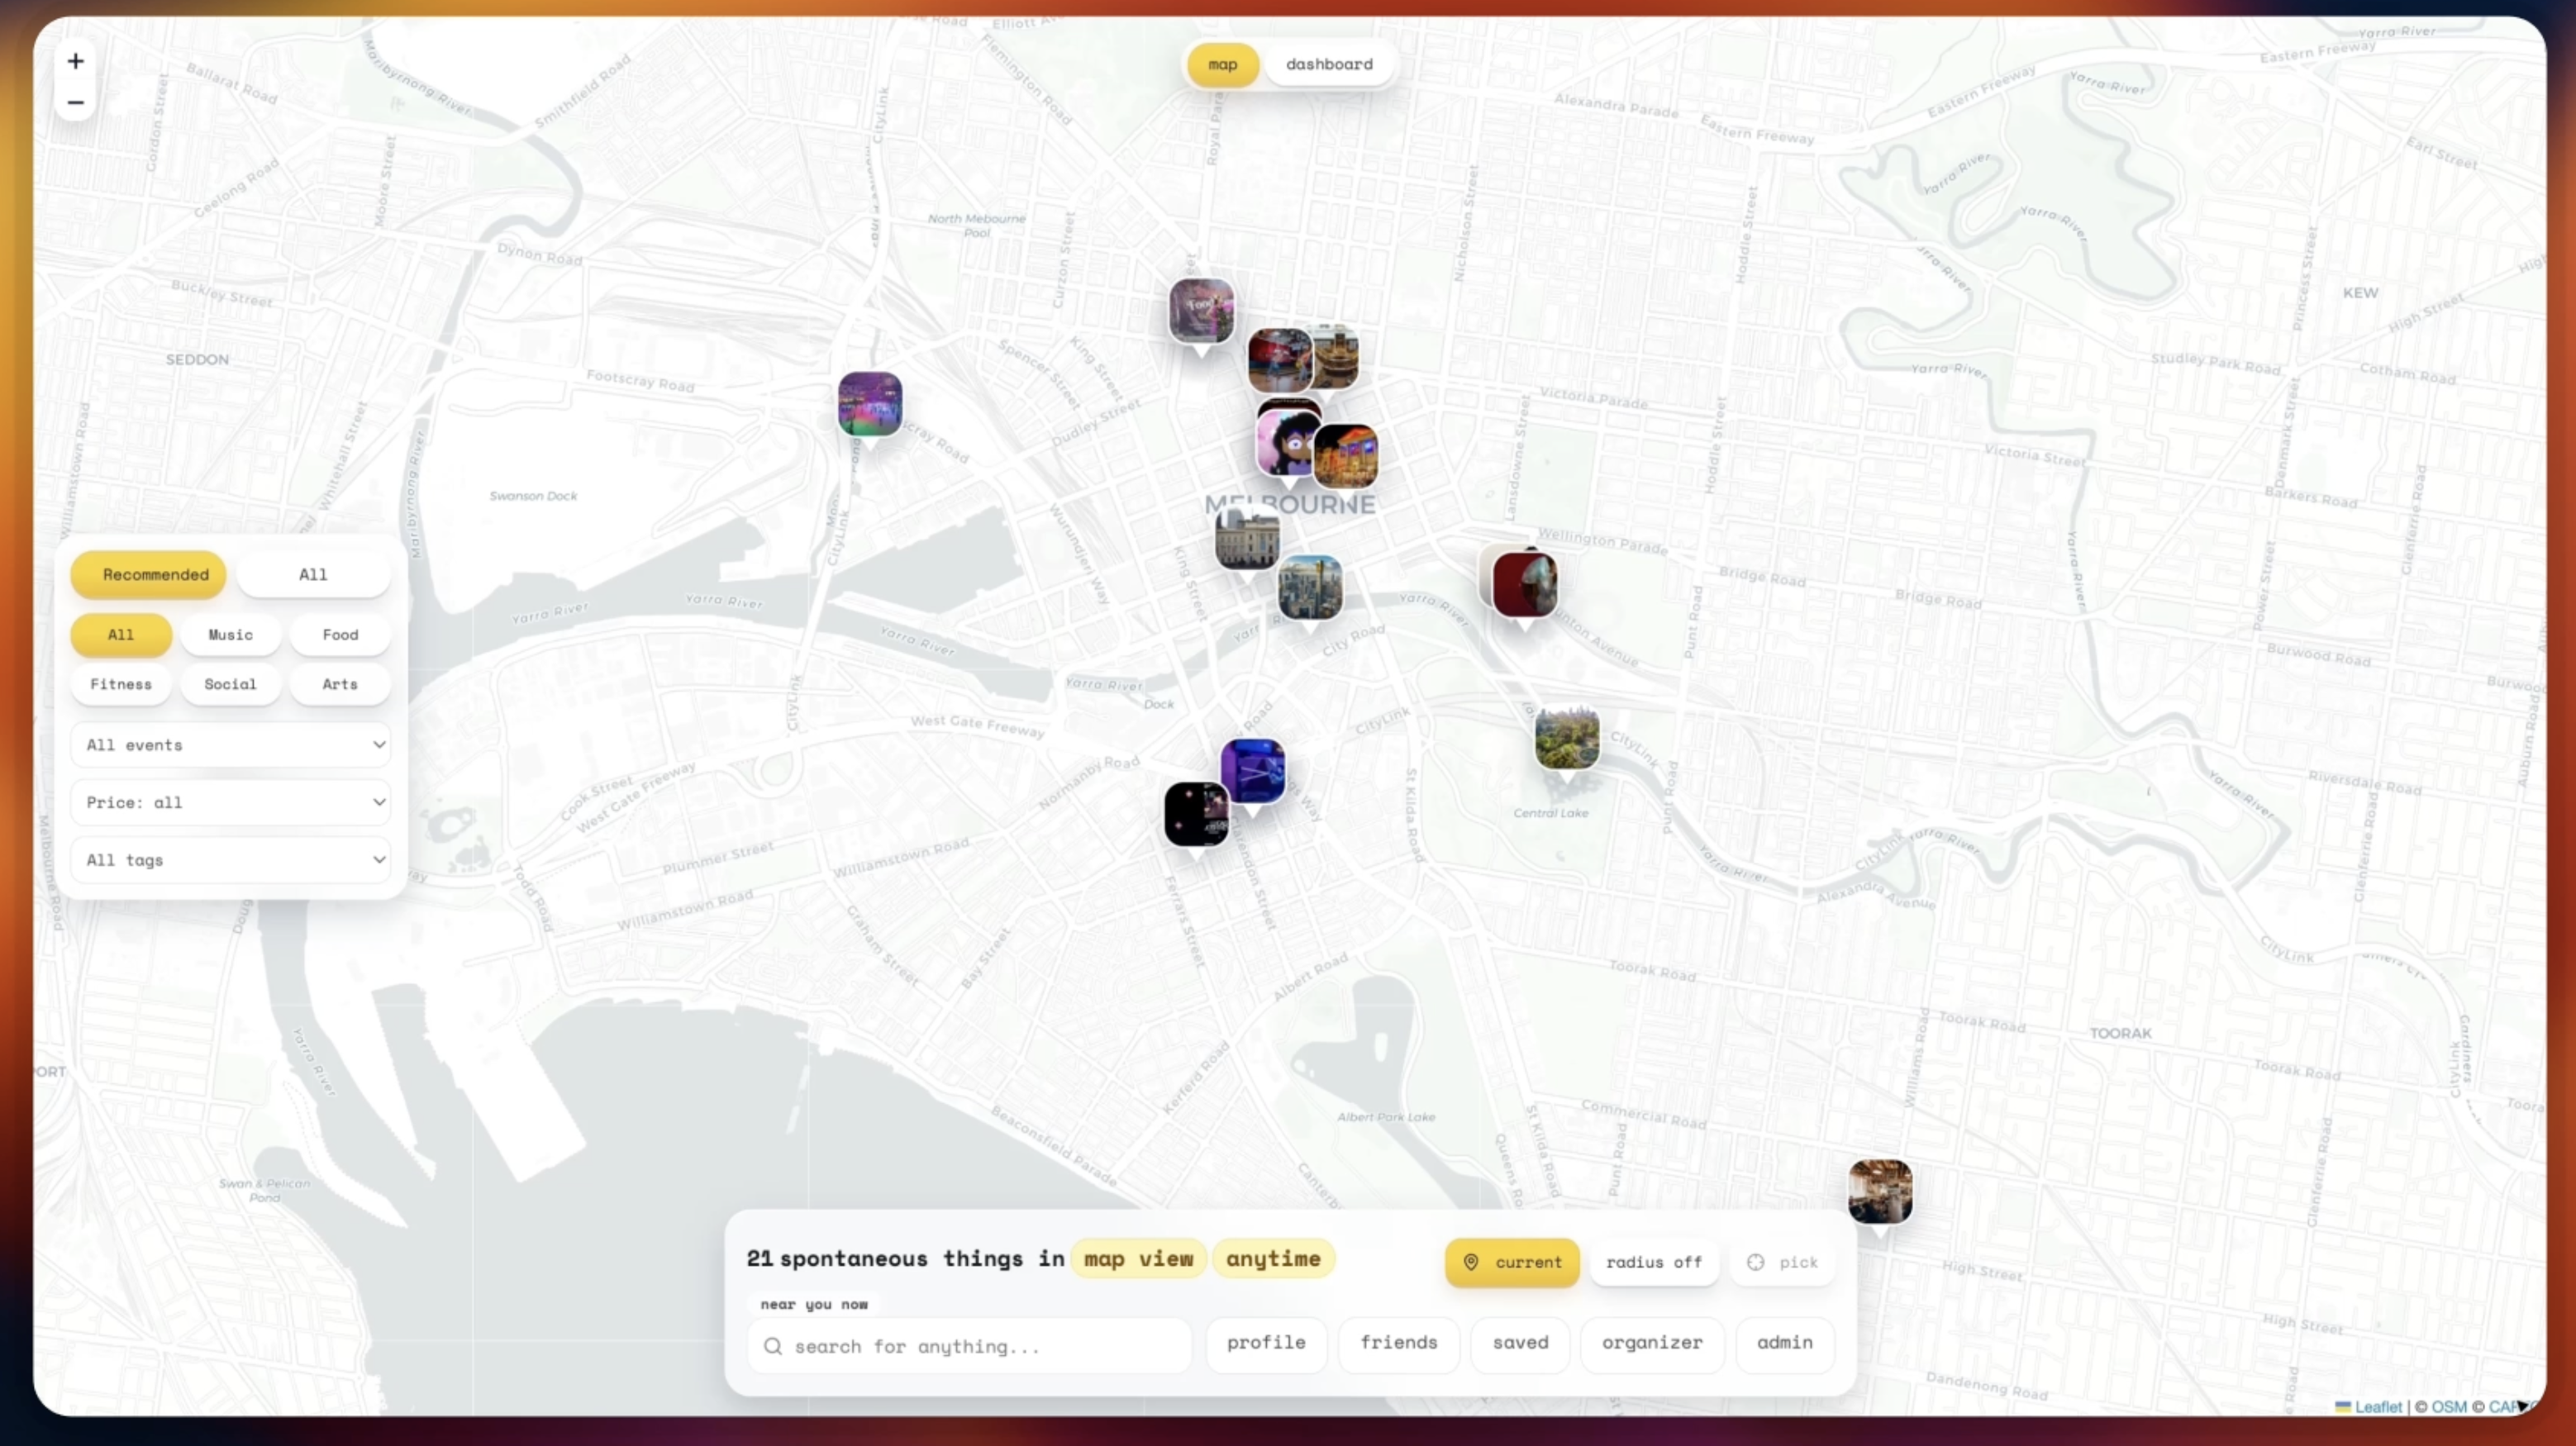Open the organizer page

pos(1651,1342)
